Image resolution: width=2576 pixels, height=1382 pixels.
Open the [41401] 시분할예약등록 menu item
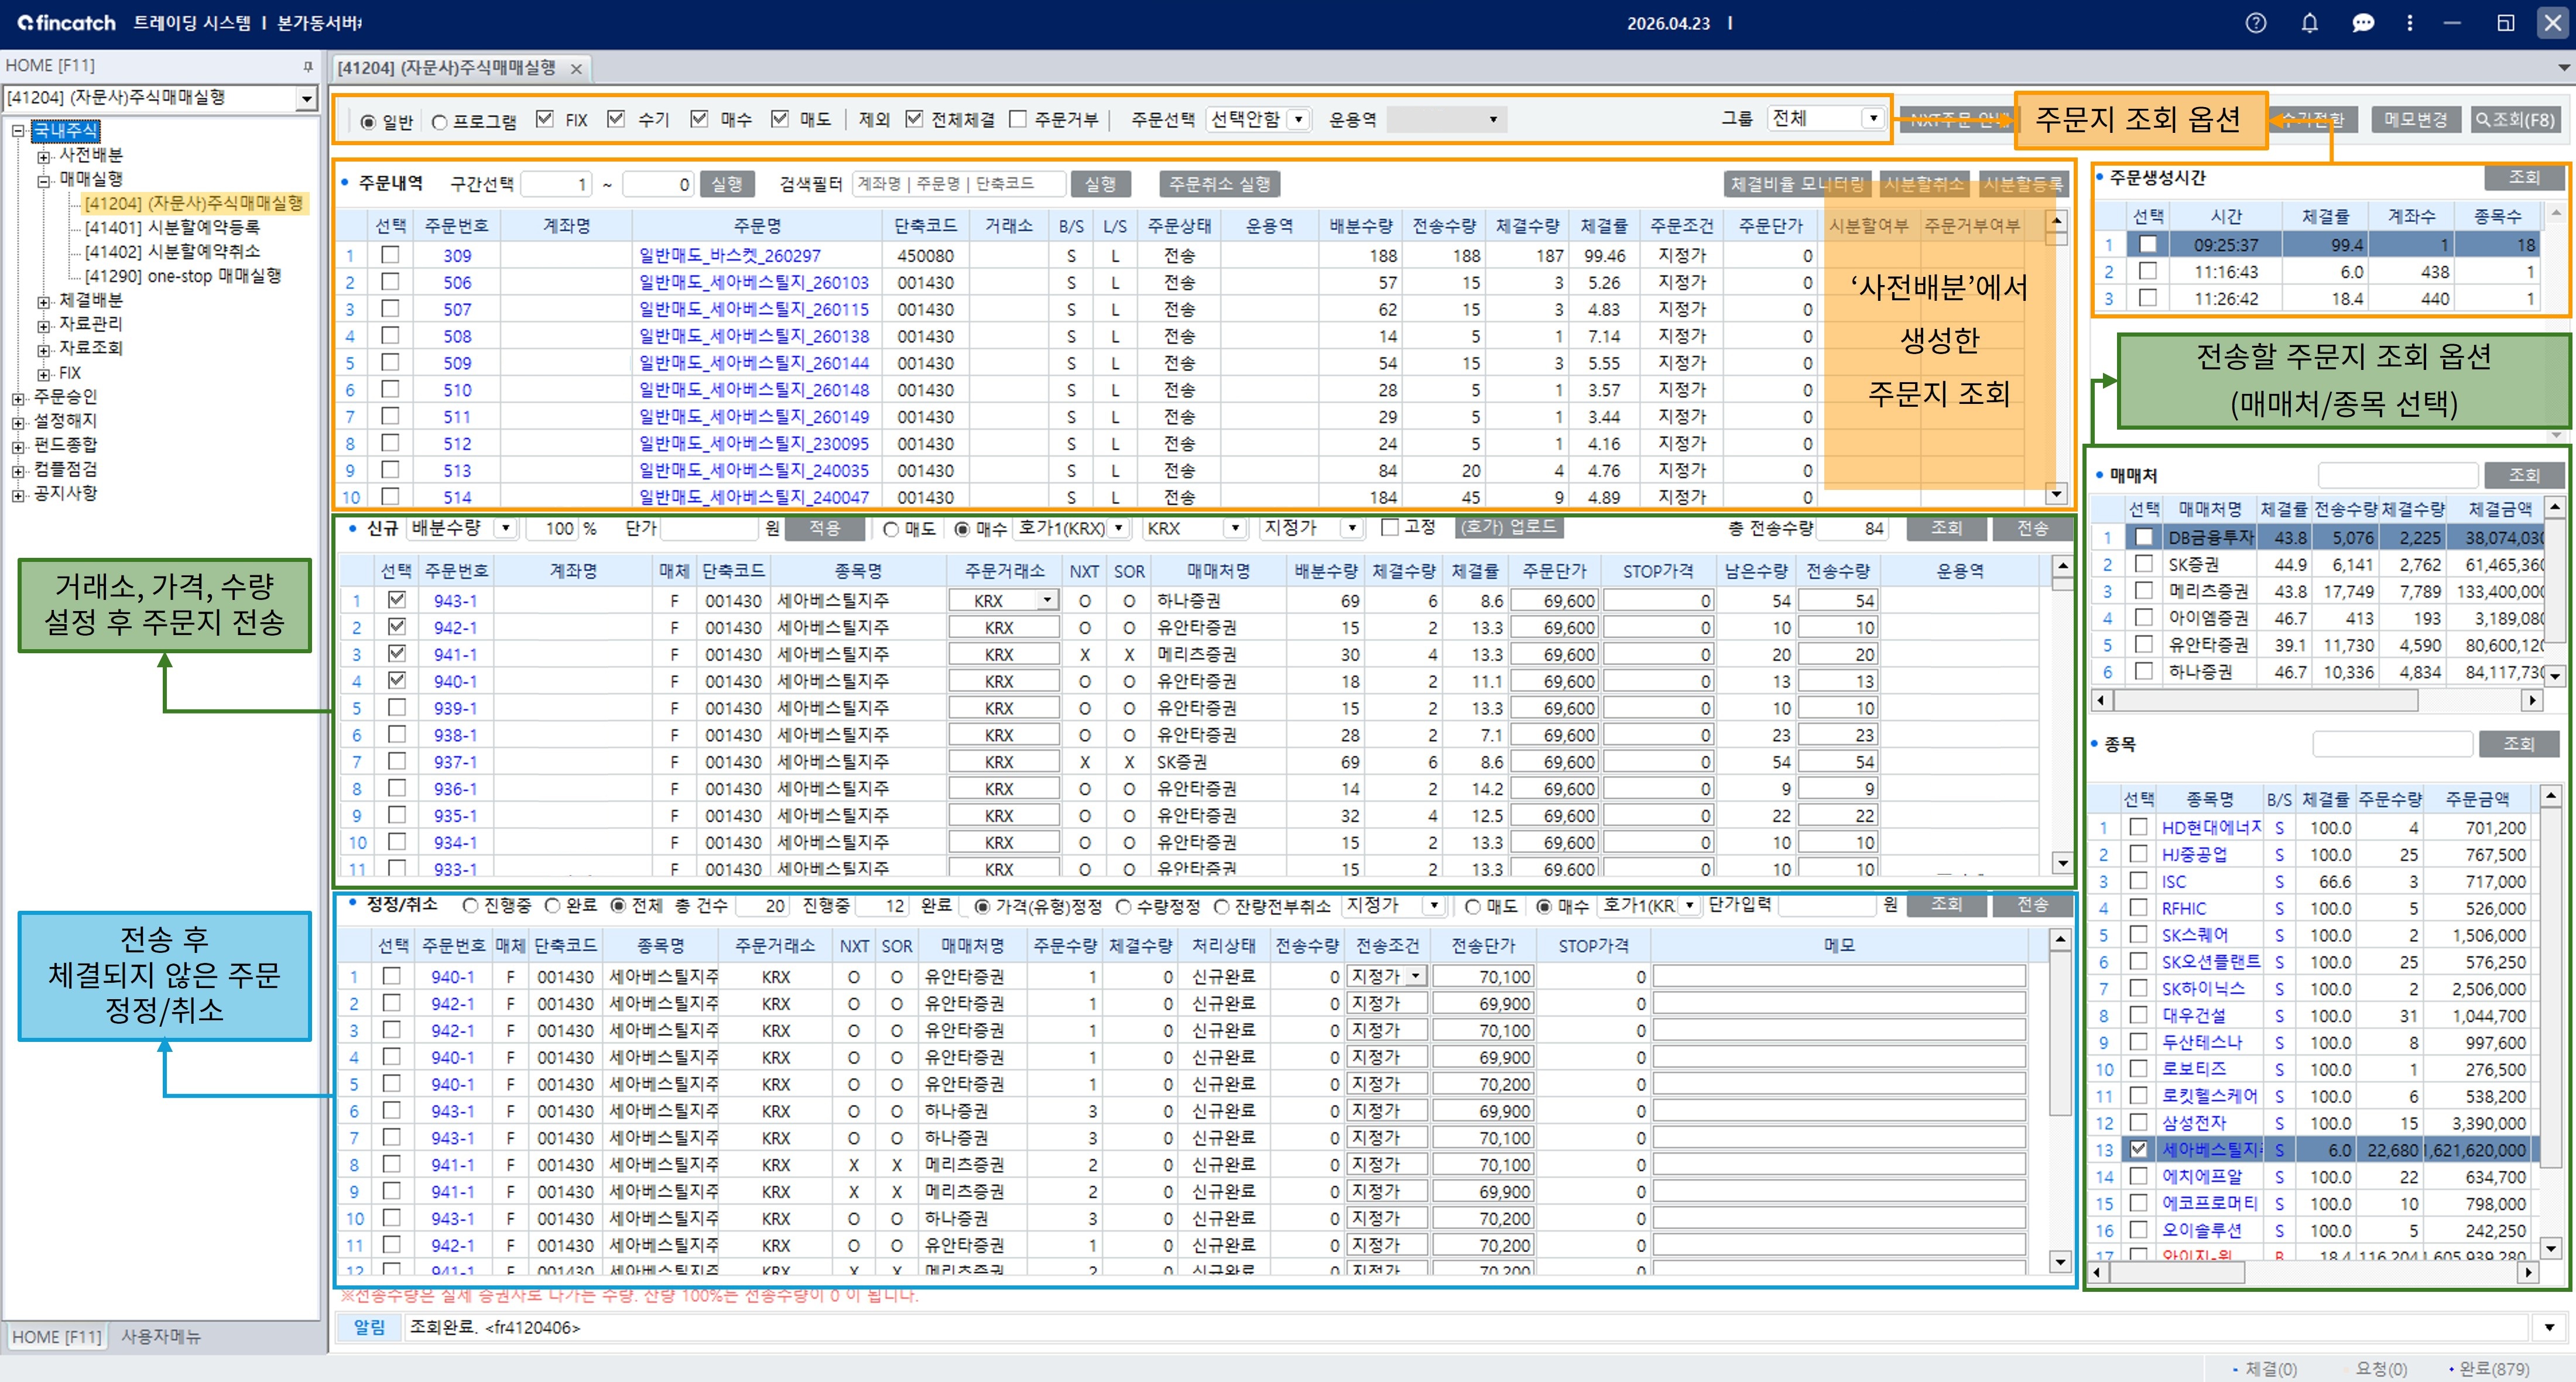172,227
